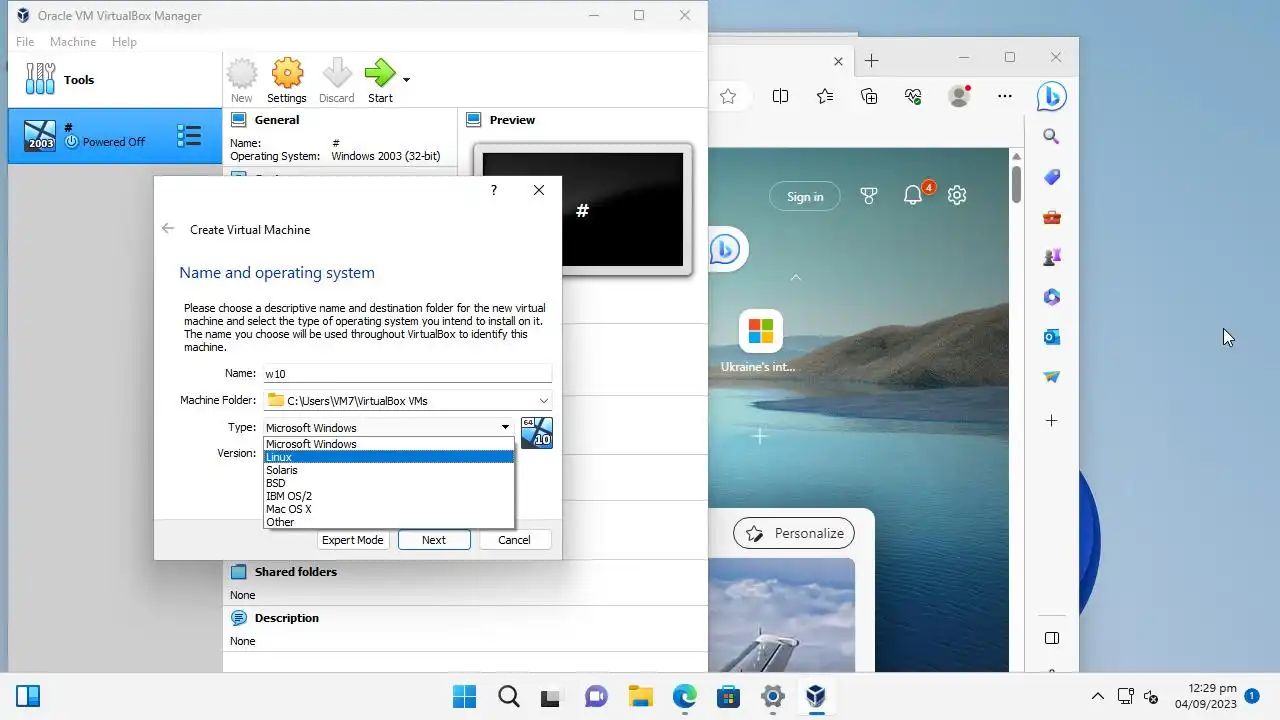Open the Edge sidebar Outlook icon
This screenshot has height=720, width=1280.
point(1051,337)
